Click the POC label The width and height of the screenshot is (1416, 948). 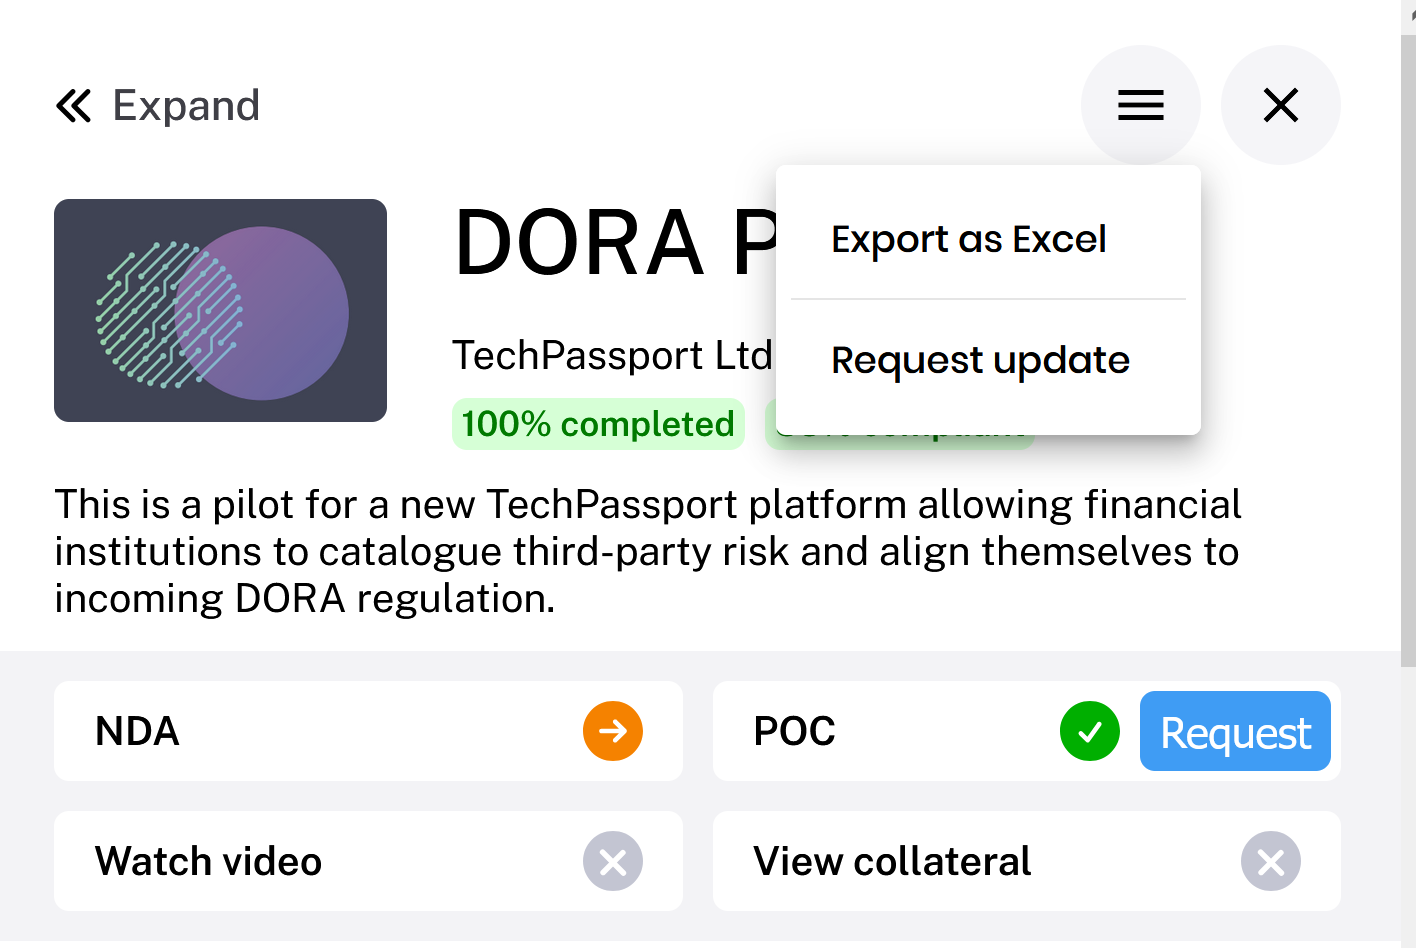tap(794, 731)
